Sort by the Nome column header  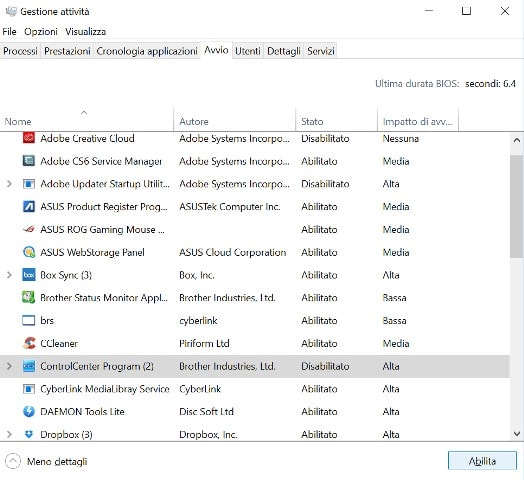(x=87, y=121)
